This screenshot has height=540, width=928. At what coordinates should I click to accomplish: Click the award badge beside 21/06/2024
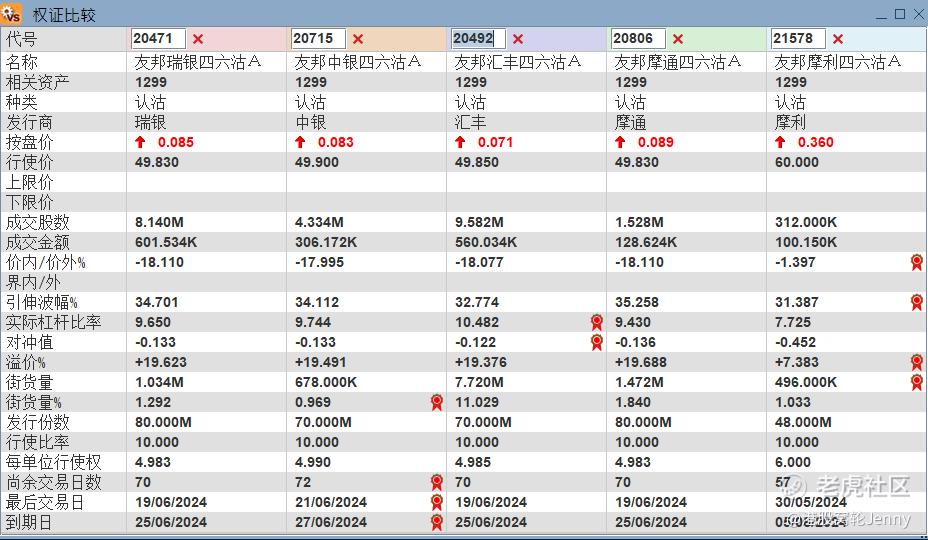[x=437, y=503]
